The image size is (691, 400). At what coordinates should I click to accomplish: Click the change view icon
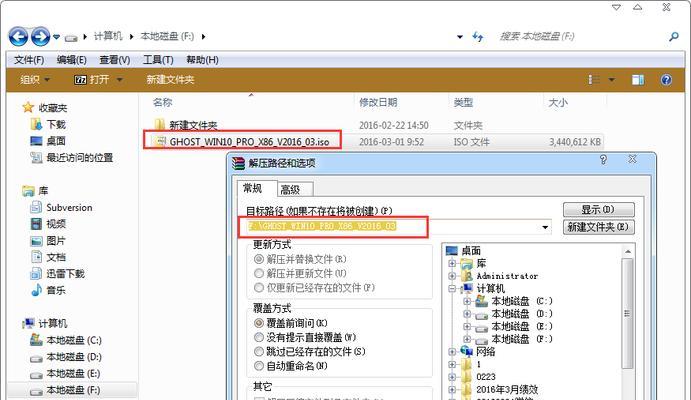594,80
